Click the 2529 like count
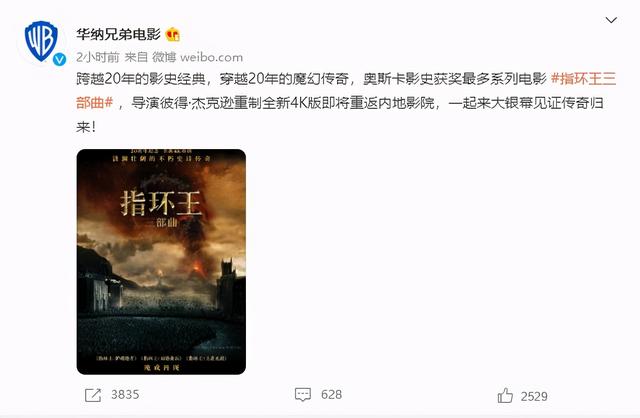 534,396
